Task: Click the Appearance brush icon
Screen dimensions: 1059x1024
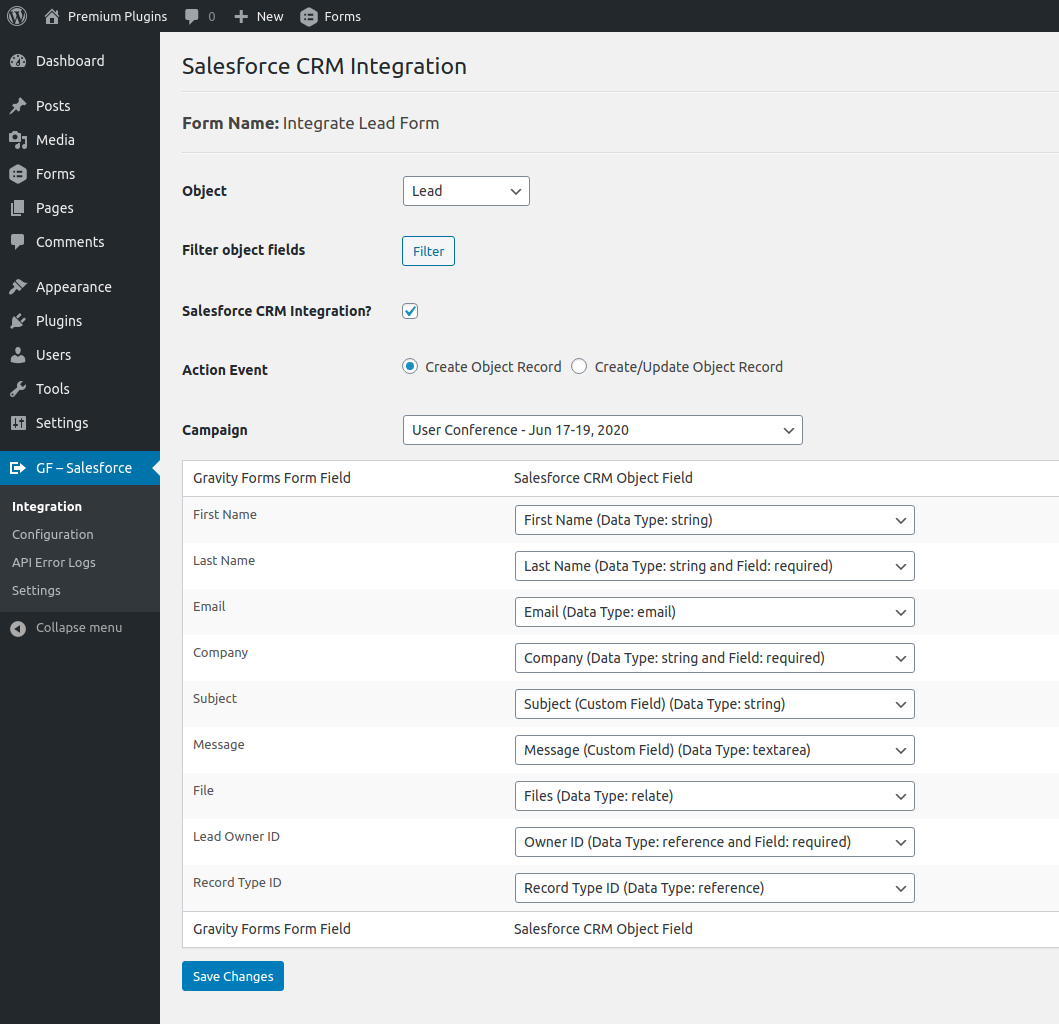Action: coord(18,287)
